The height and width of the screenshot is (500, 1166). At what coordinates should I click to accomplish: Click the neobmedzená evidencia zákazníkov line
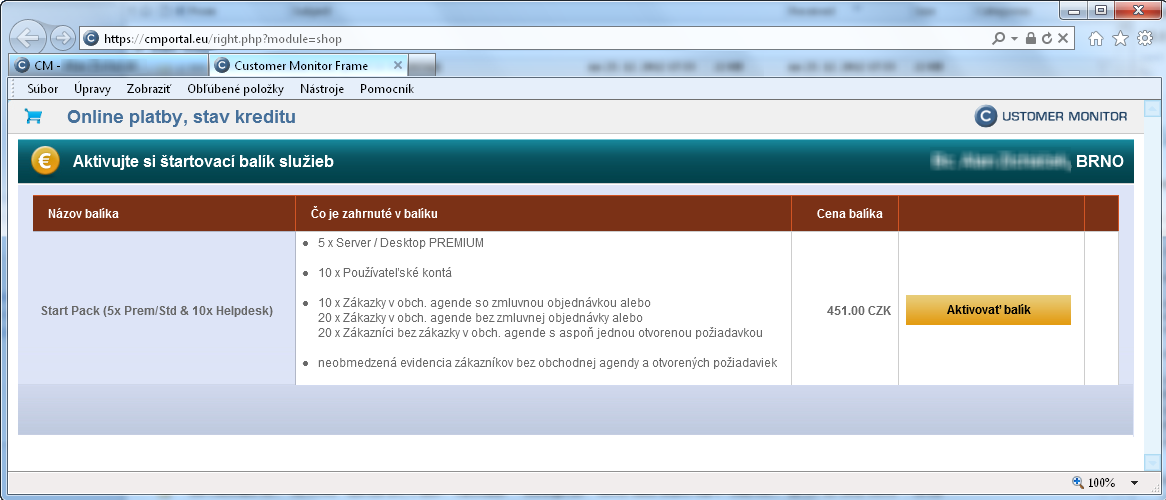click(547, 363)
